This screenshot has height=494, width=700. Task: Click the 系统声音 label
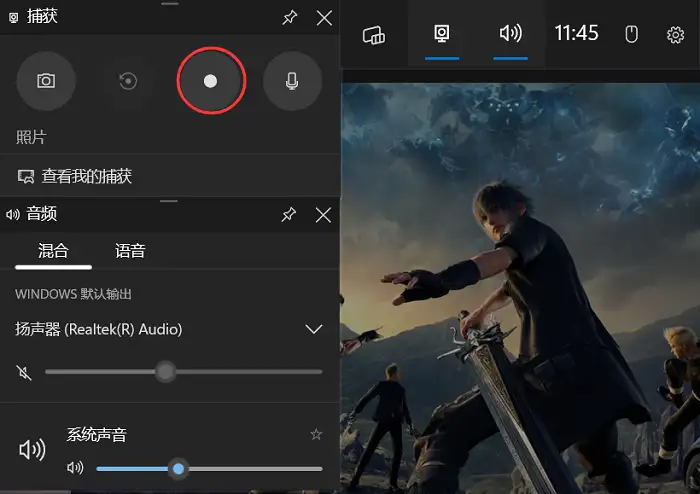(96, 434)
